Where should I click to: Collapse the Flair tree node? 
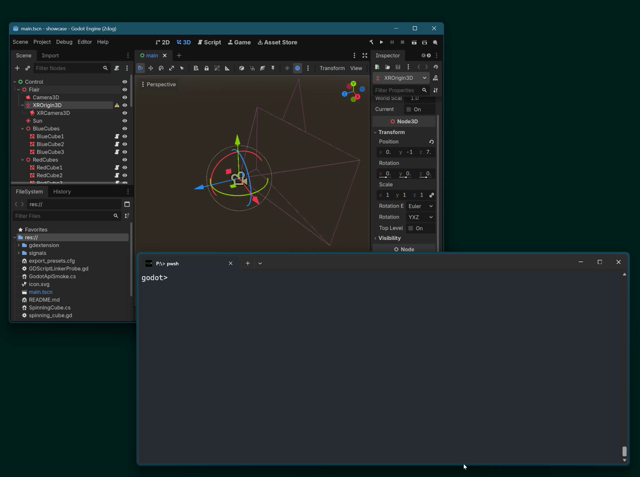(18, 90)
